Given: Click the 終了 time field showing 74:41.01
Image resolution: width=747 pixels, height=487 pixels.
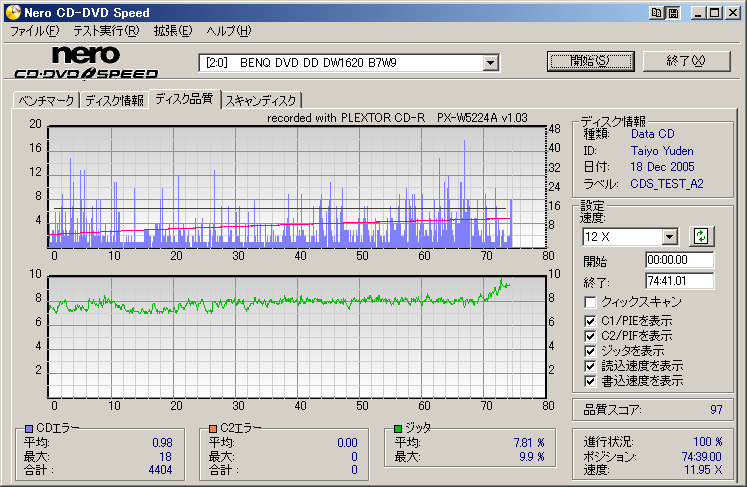Looking at the screenshot, I should tap(680, 281).
